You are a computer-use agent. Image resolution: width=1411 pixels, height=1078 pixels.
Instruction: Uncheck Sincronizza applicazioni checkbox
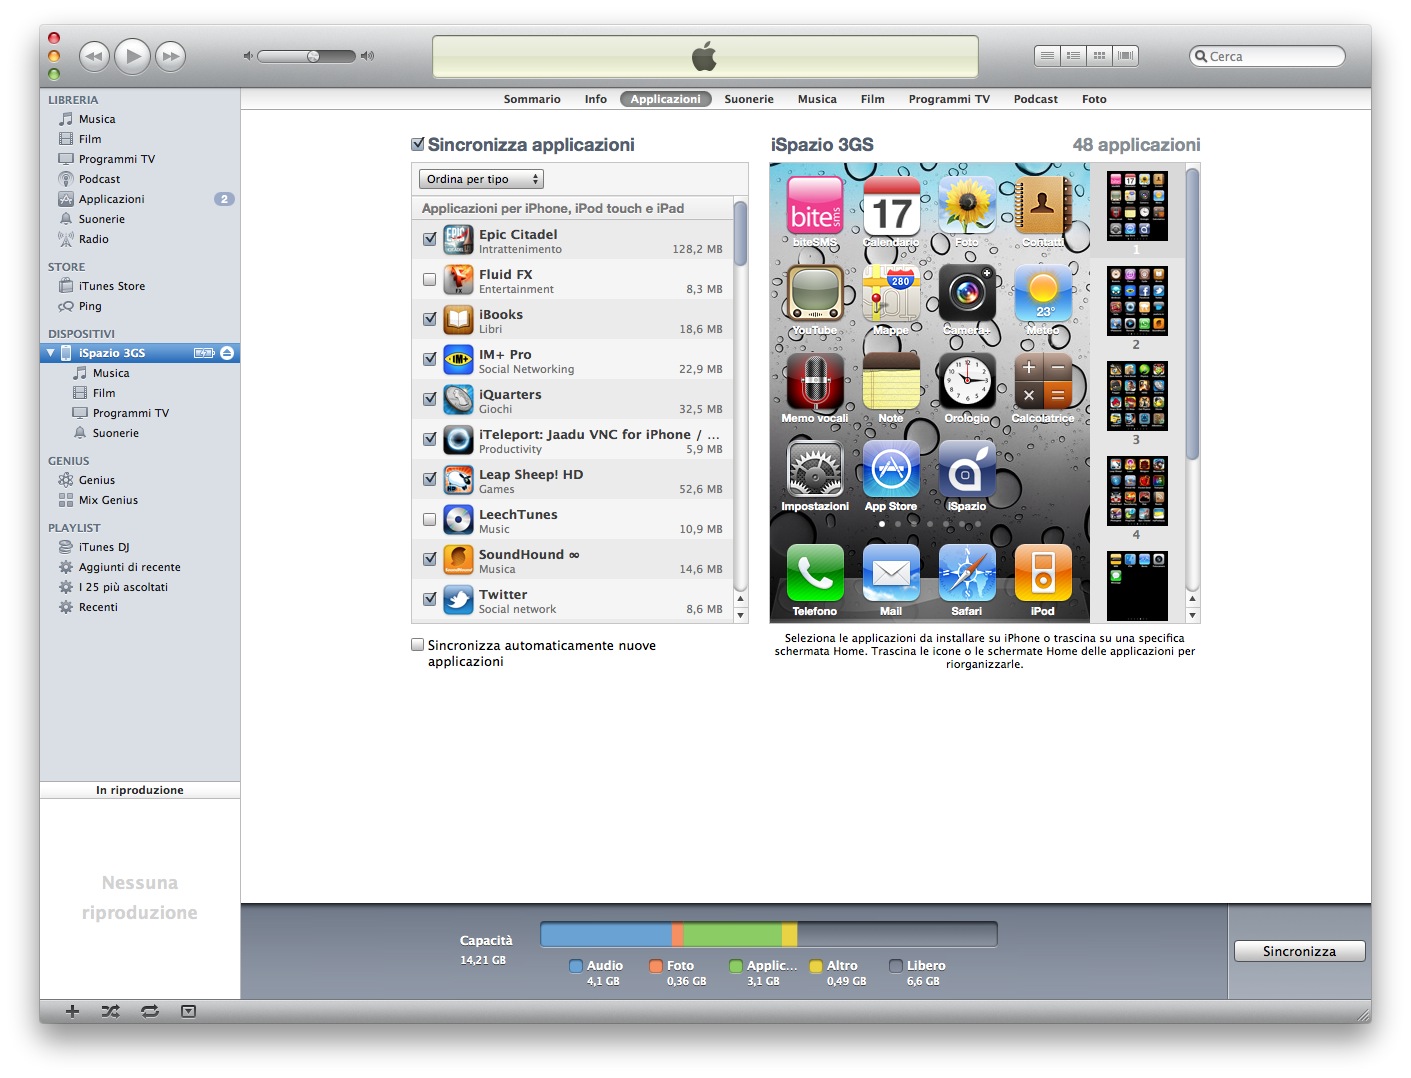click(x=418, y=145)
